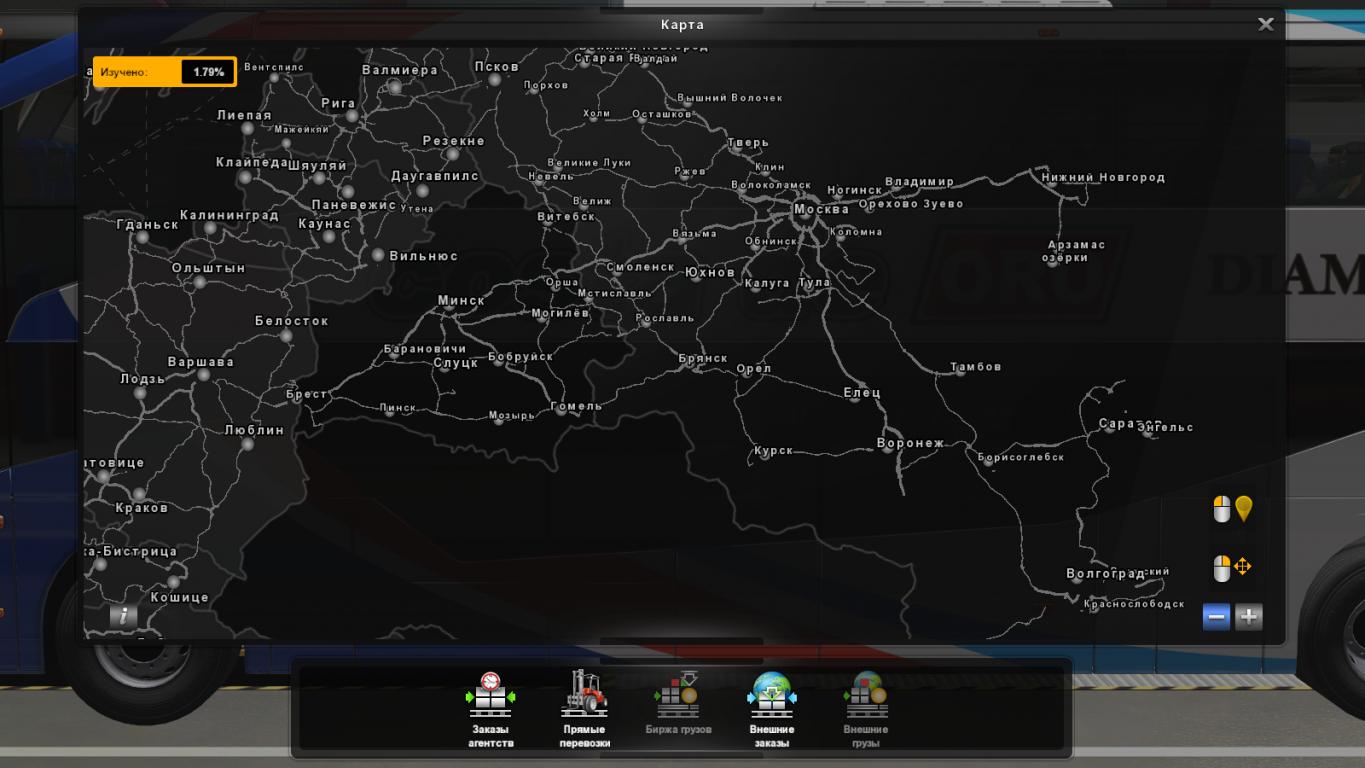Screen dimensions: 1365x768
Task: Select the Клайпеда city marker
Action: point(245,177)
